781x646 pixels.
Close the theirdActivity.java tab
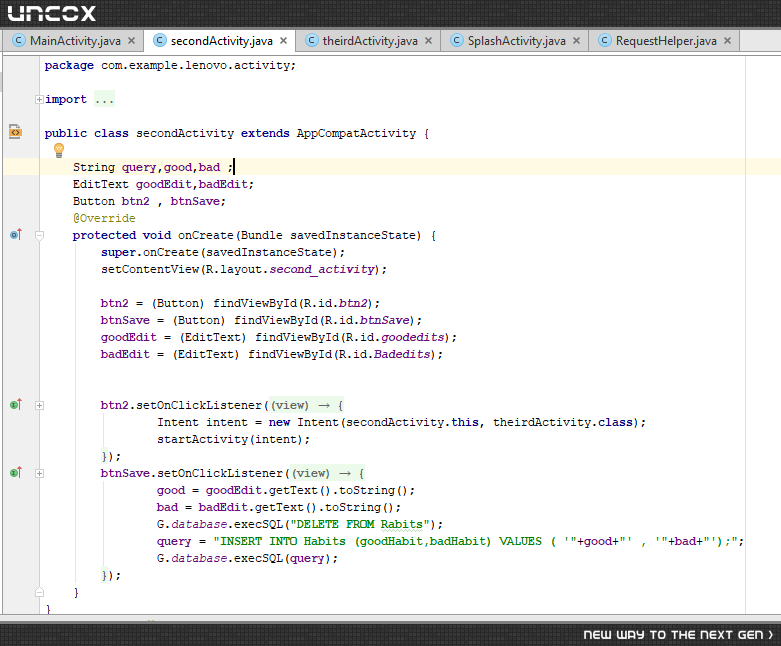click(x=428, y=41)
